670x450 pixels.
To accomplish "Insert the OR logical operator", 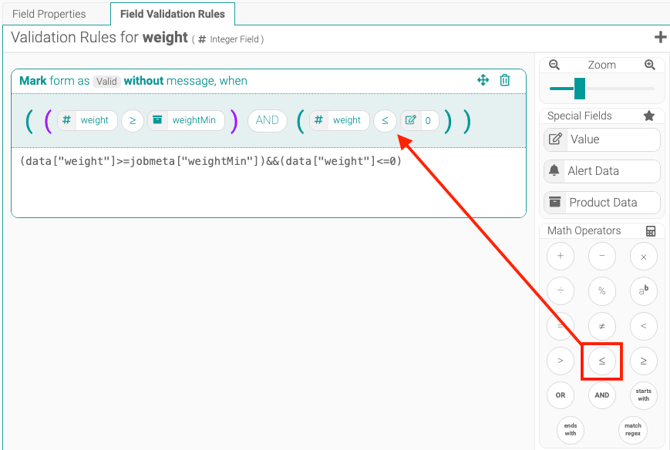I will 560,395.
